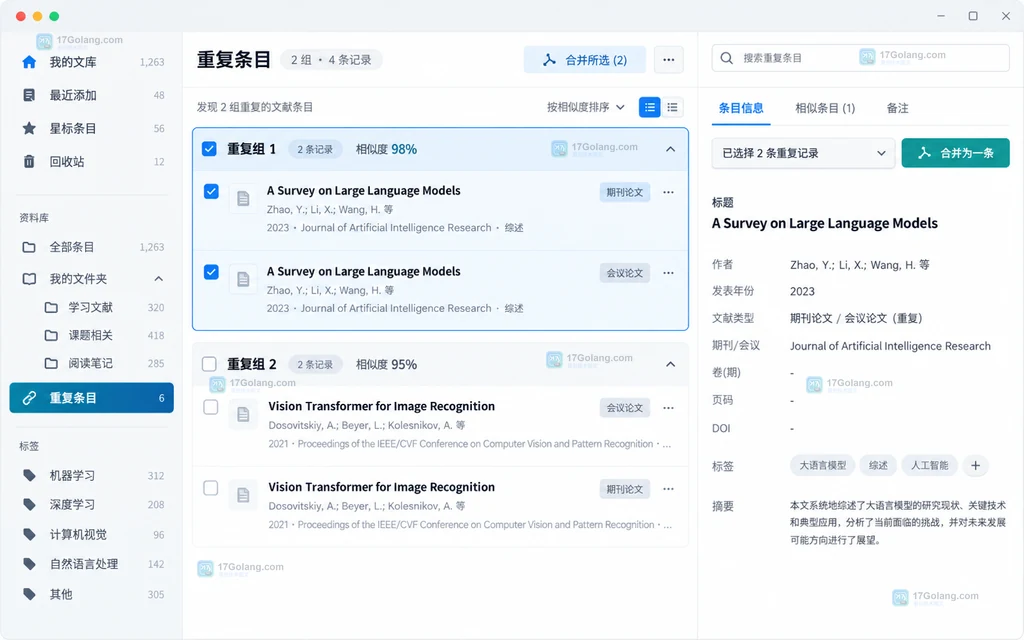The image size is (1024, 640).
Task: Open the 备注 tab
Action: pyautogui.click(x=897, y=108)
